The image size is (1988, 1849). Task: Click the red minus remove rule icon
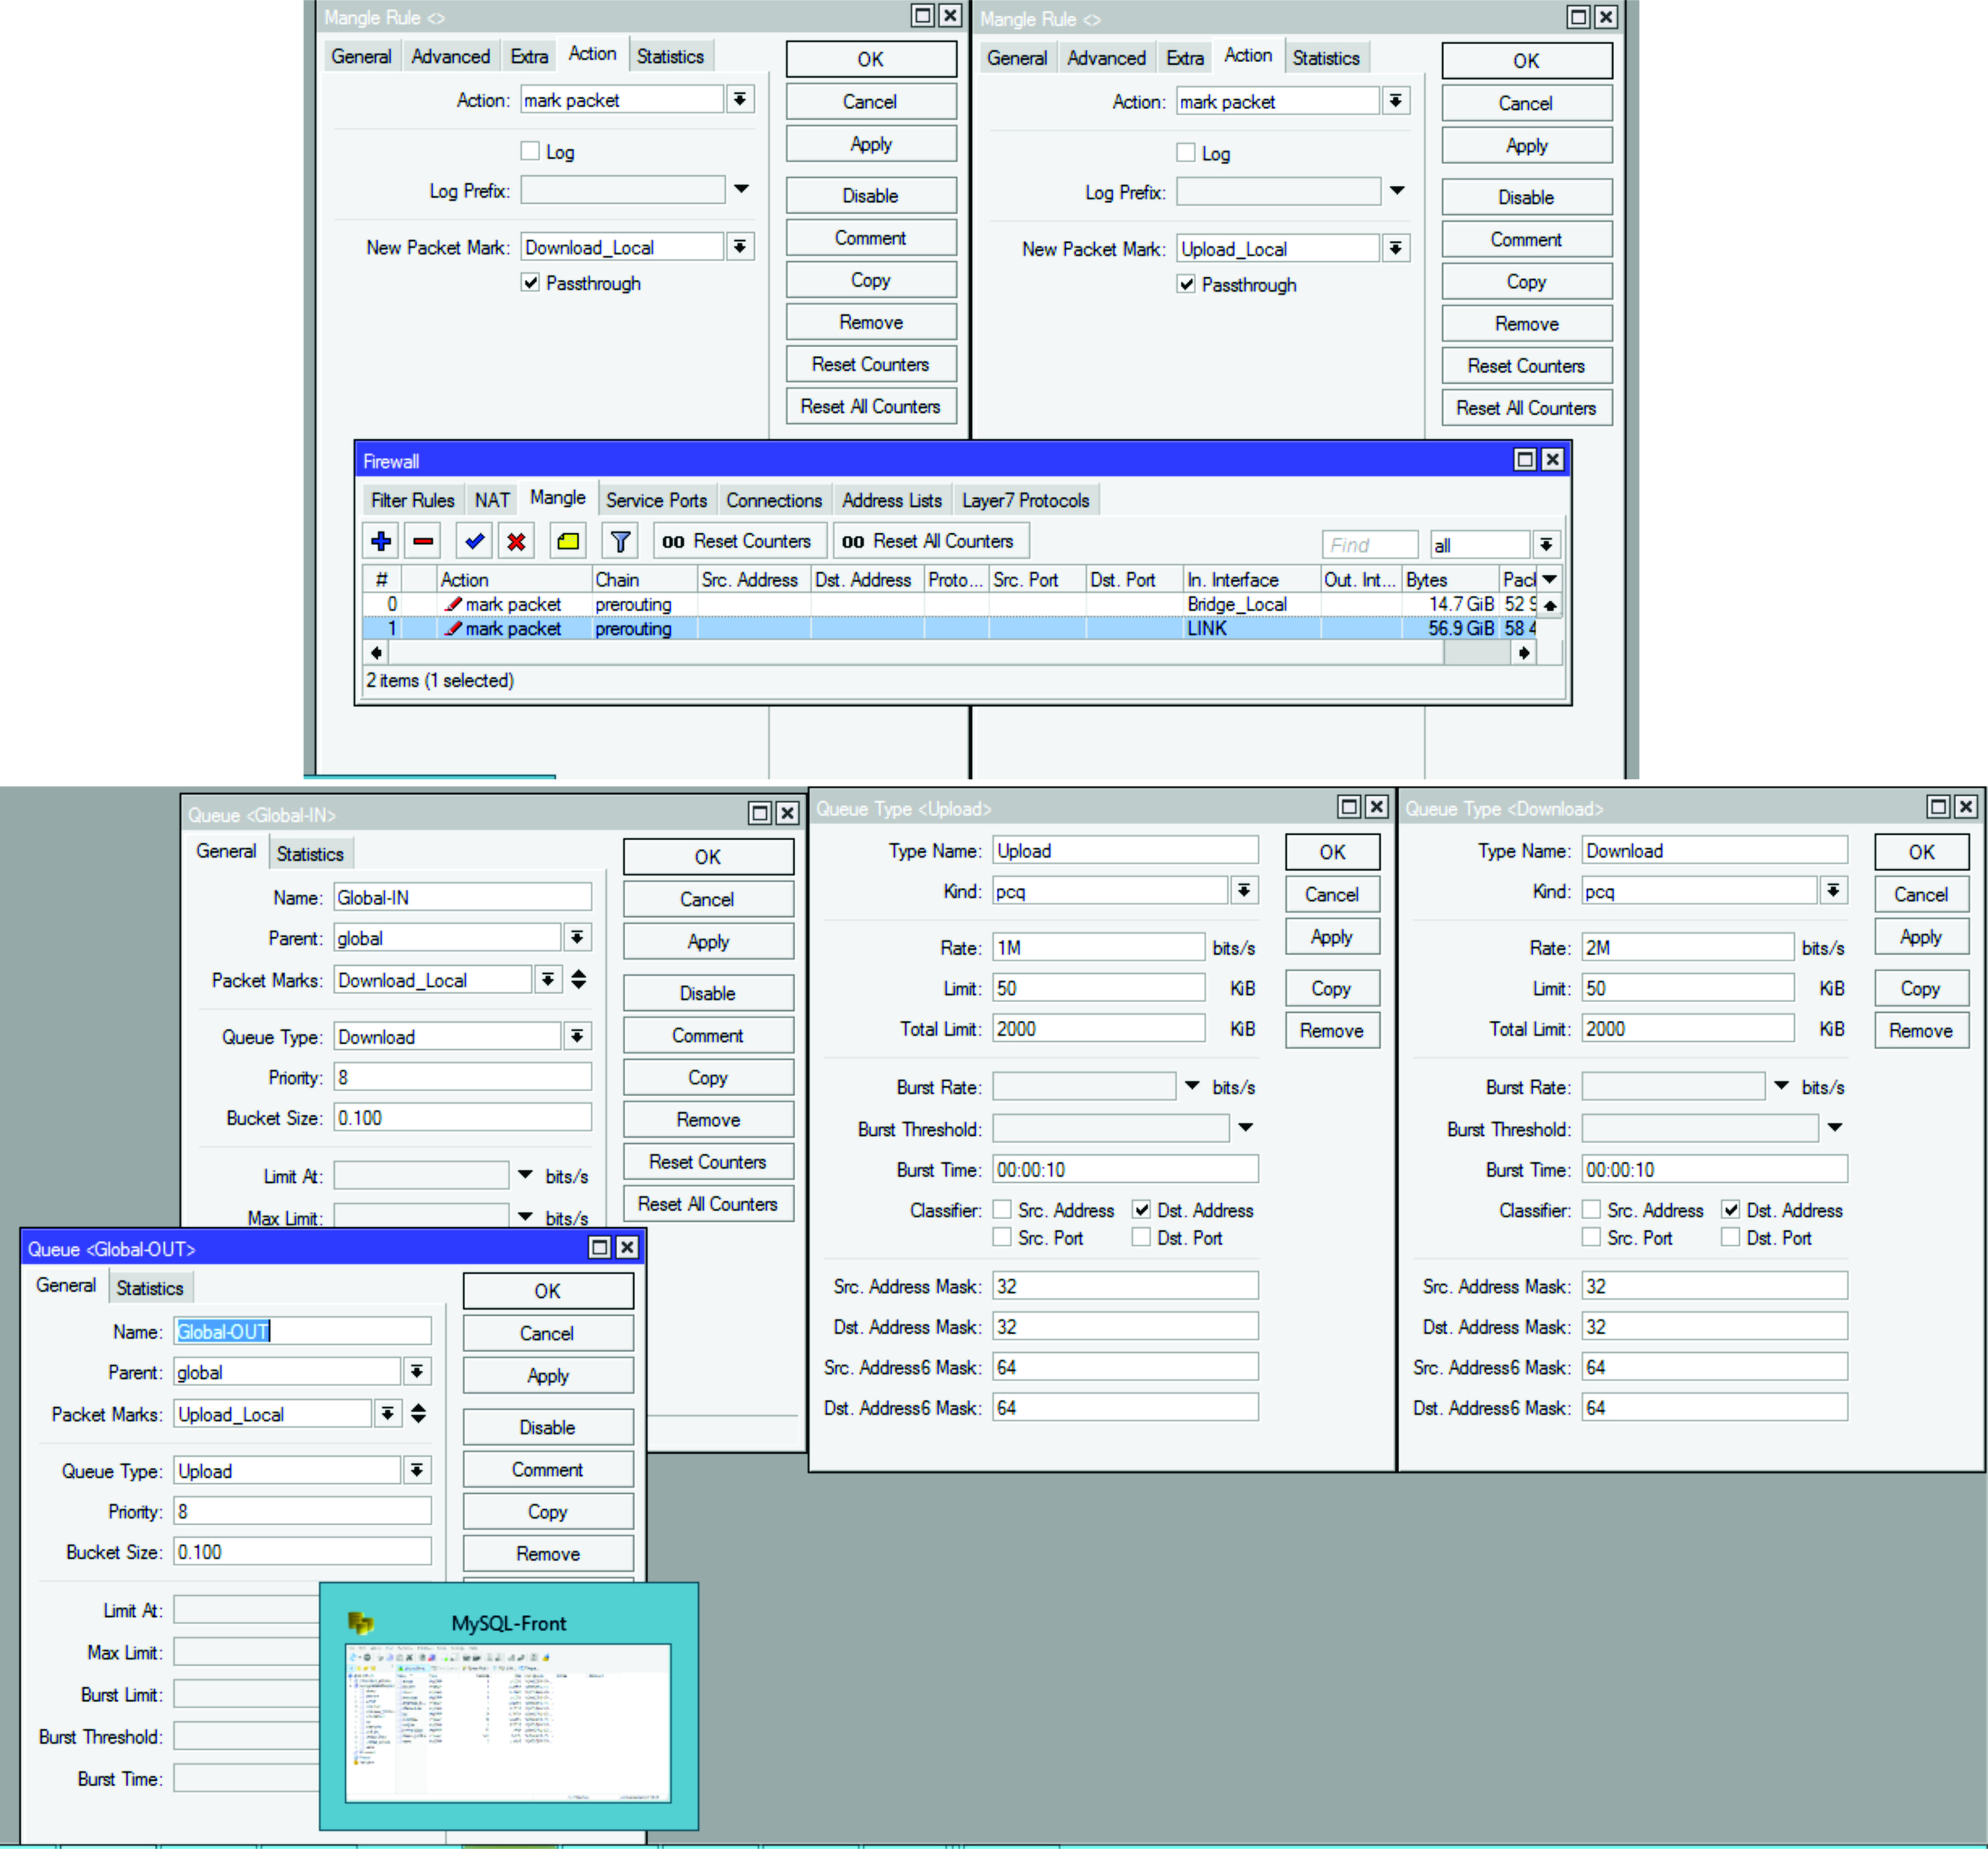pos(423,541)
